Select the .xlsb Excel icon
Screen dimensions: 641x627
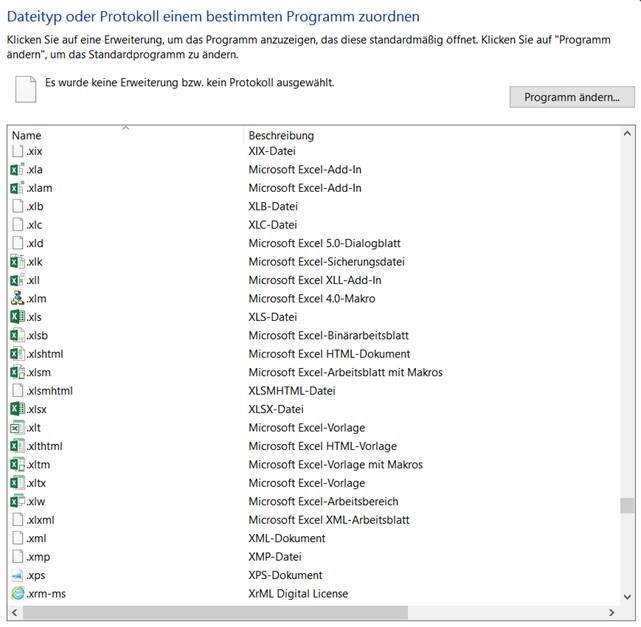pos(17,335)
